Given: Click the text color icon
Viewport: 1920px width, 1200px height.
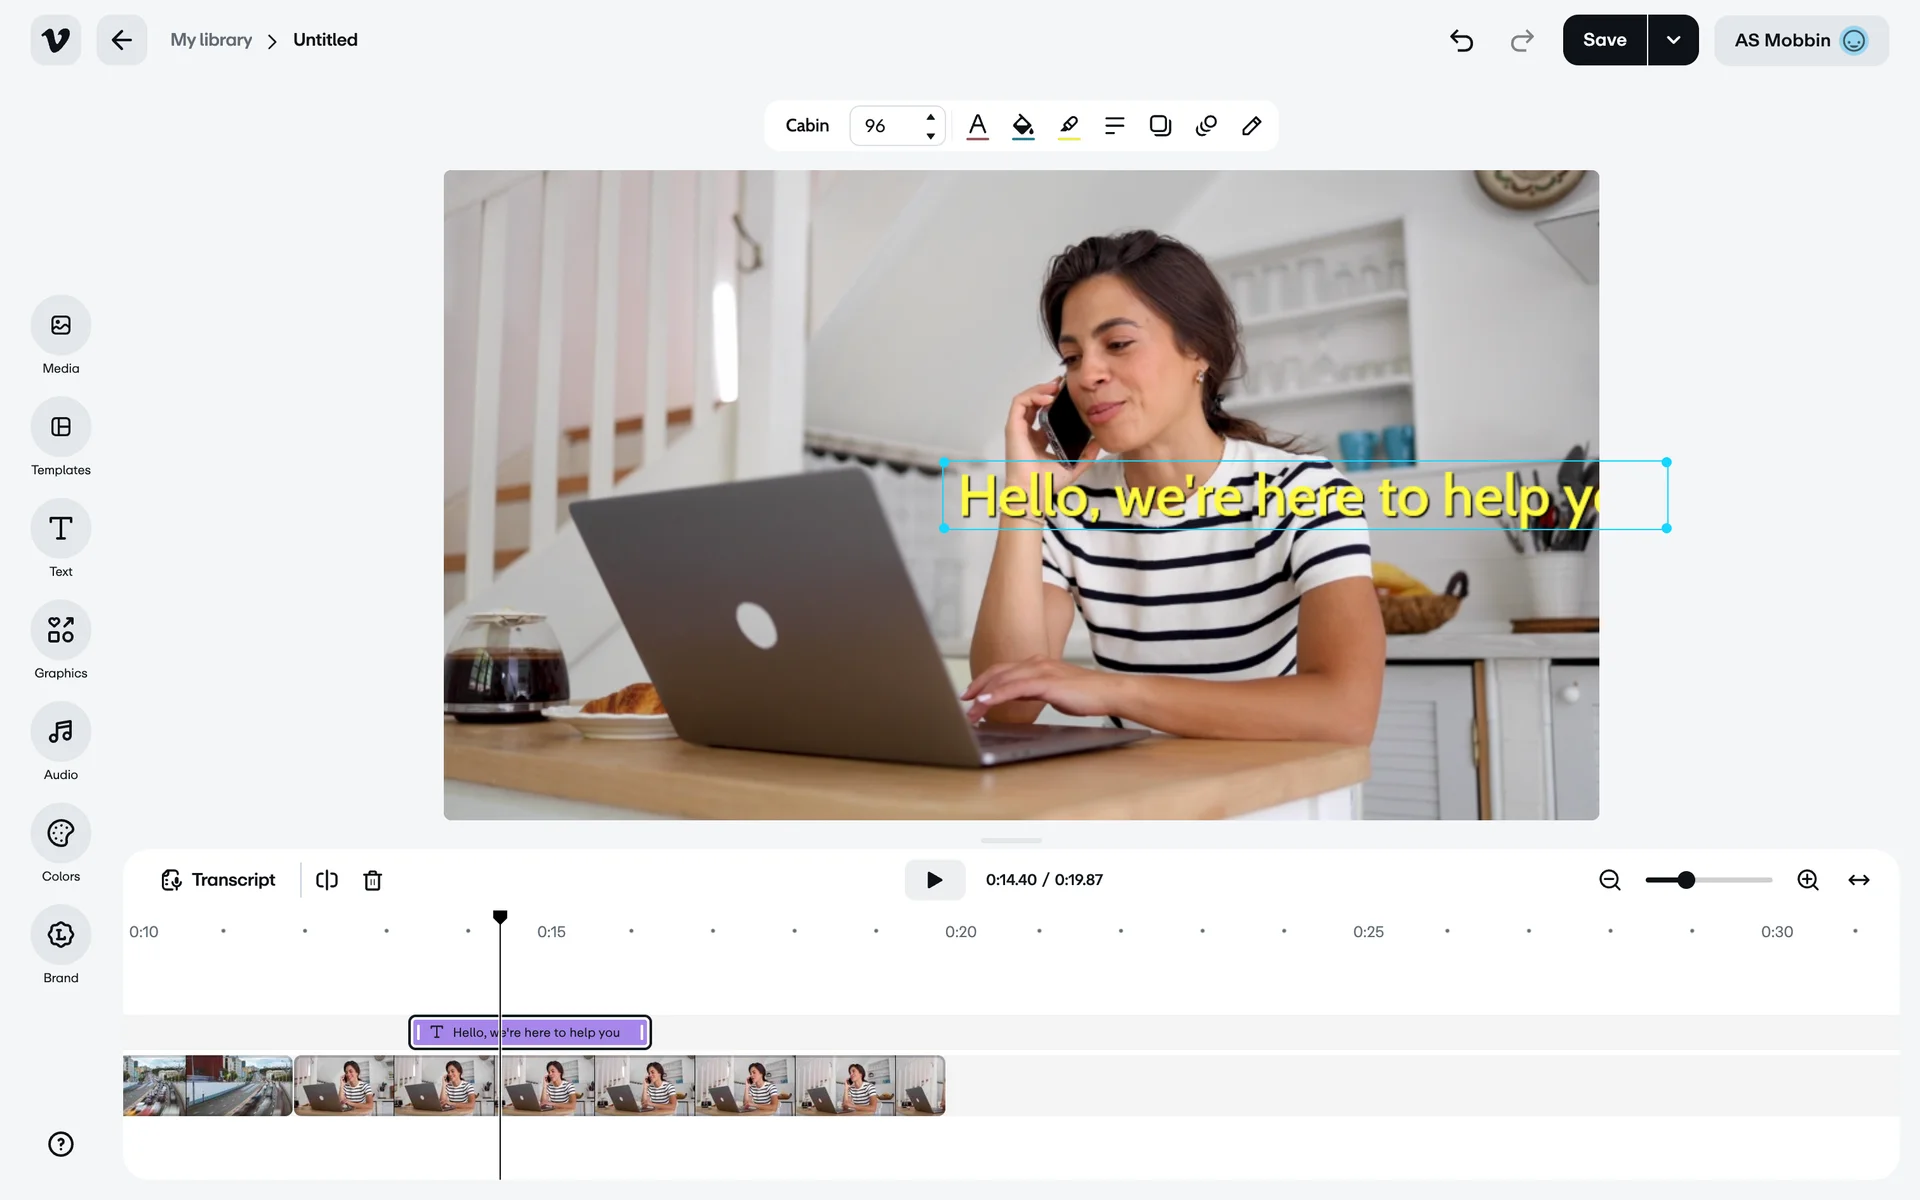Looking at the screenshot, I should 977,126.
